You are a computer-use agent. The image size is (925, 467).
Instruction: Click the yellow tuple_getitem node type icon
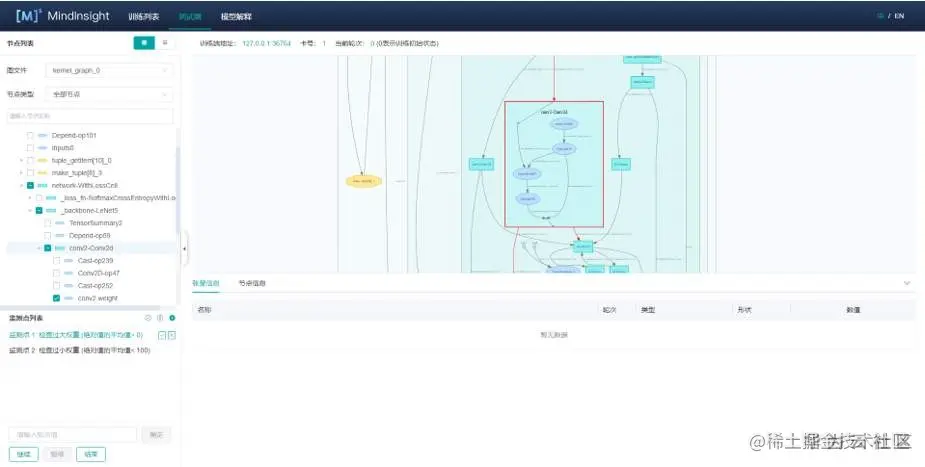point(42,160)
